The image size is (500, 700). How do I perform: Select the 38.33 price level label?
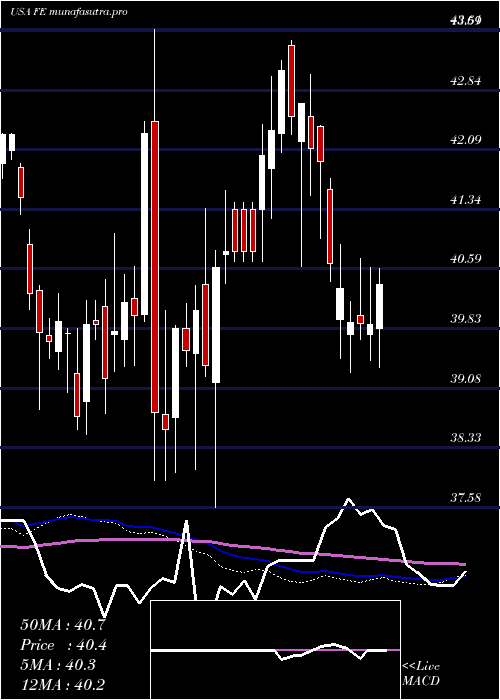(x=466, y=438)
